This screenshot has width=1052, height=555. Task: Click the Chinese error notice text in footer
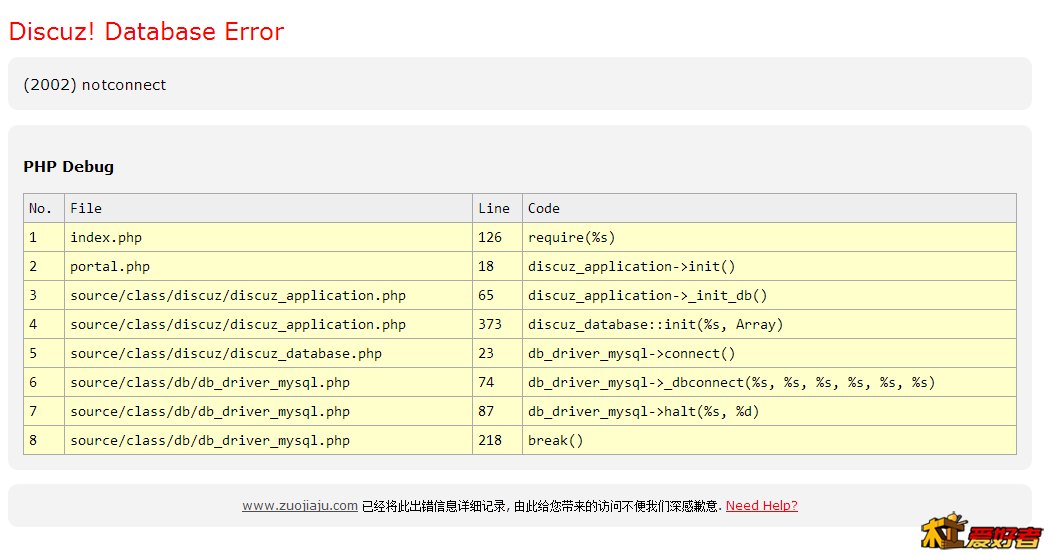541,506
